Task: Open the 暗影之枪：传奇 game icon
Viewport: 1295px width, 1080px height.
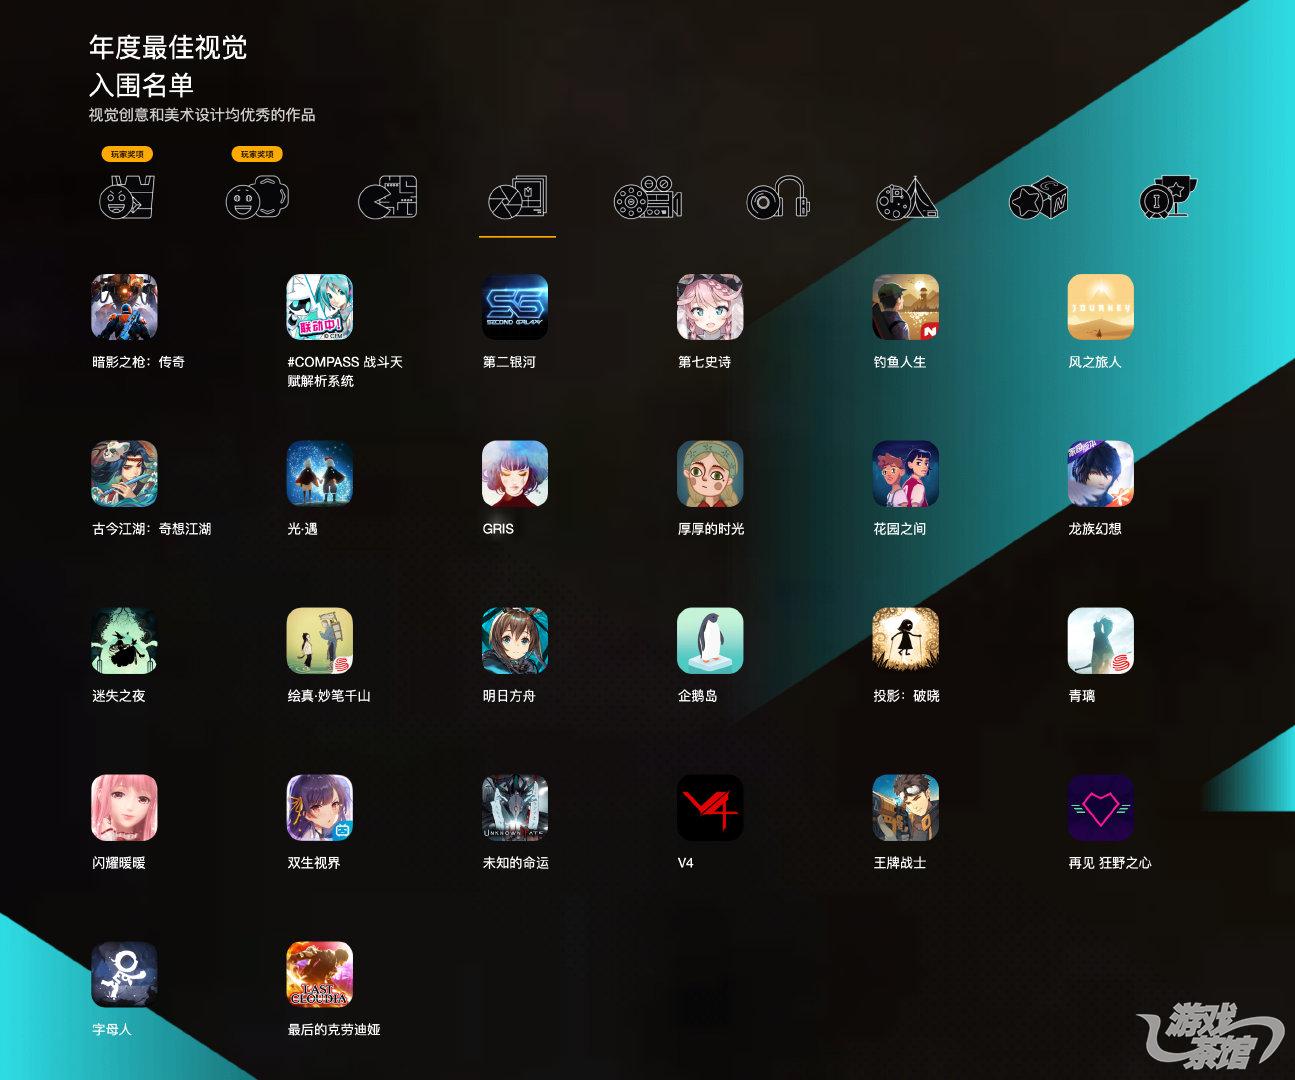Action: coord(124,307)
